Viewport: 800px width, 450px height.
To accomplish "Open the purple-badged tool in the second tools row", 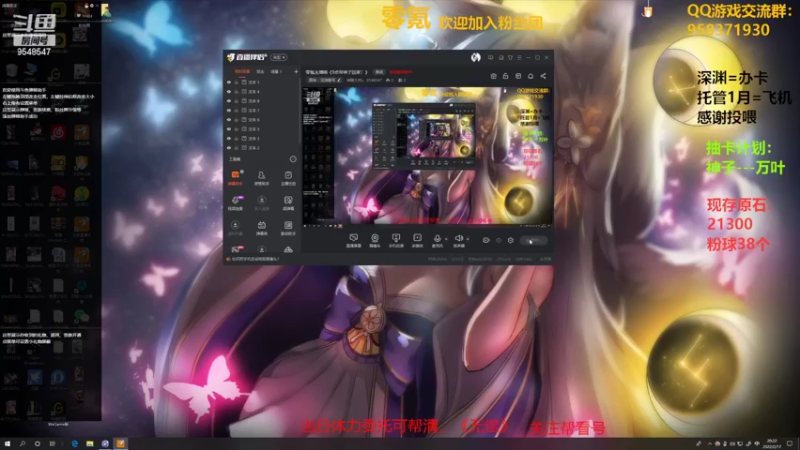I will coord(235,202).
